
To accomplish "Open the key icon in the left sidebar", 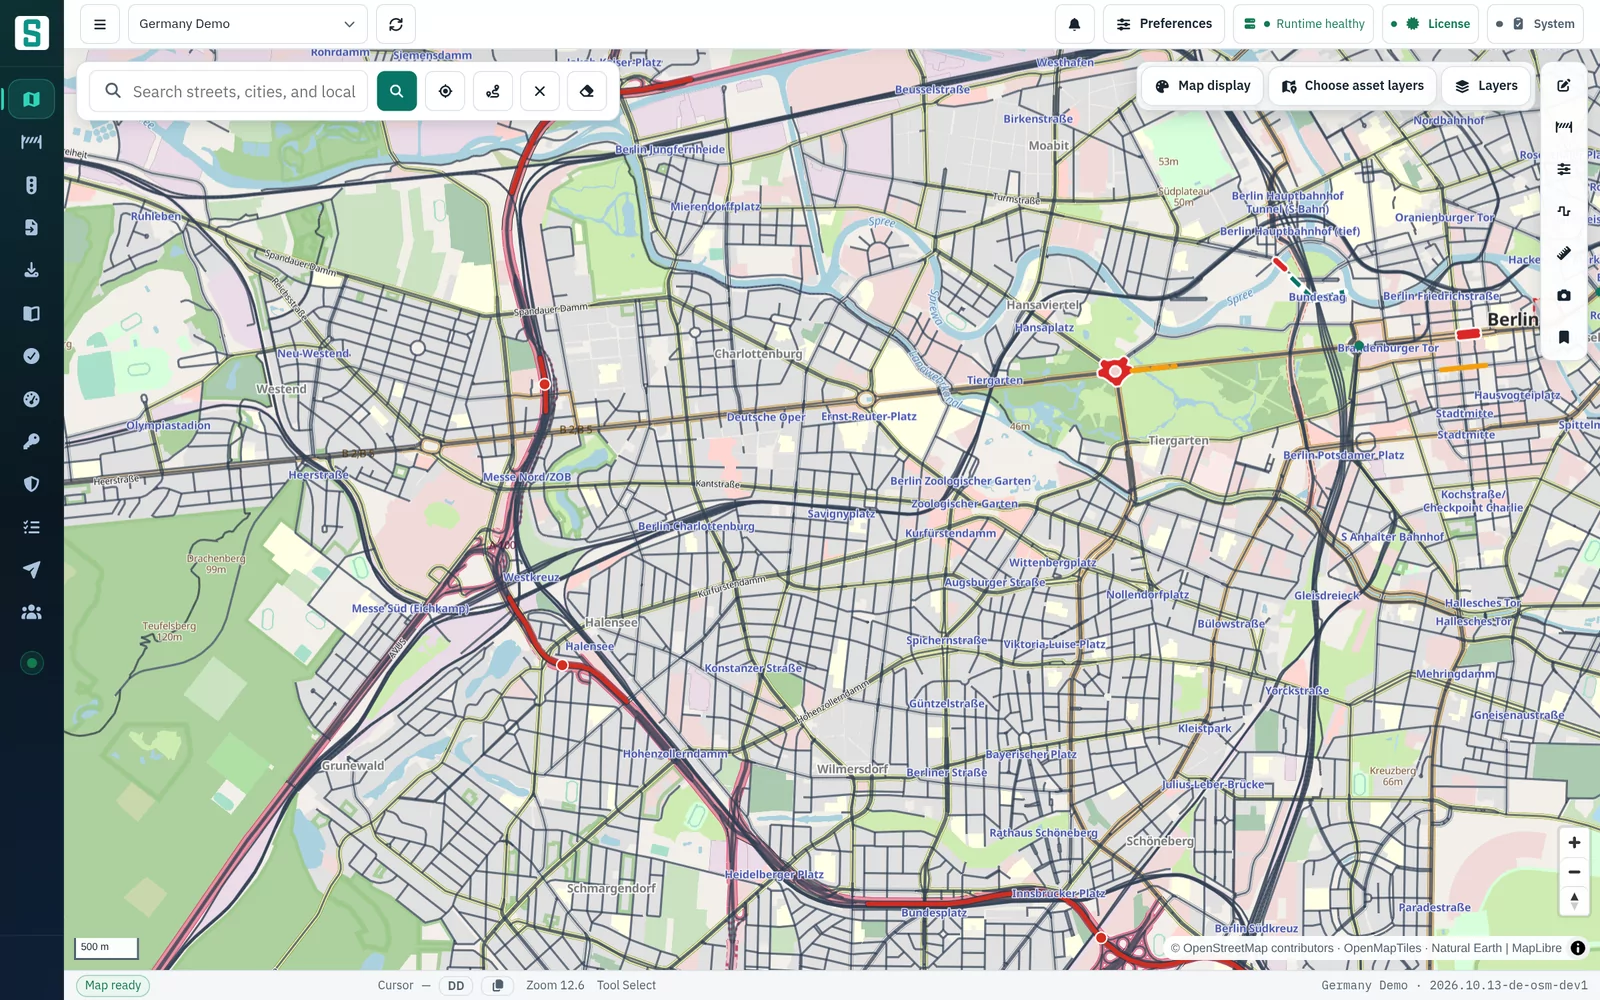I will 32,441.
